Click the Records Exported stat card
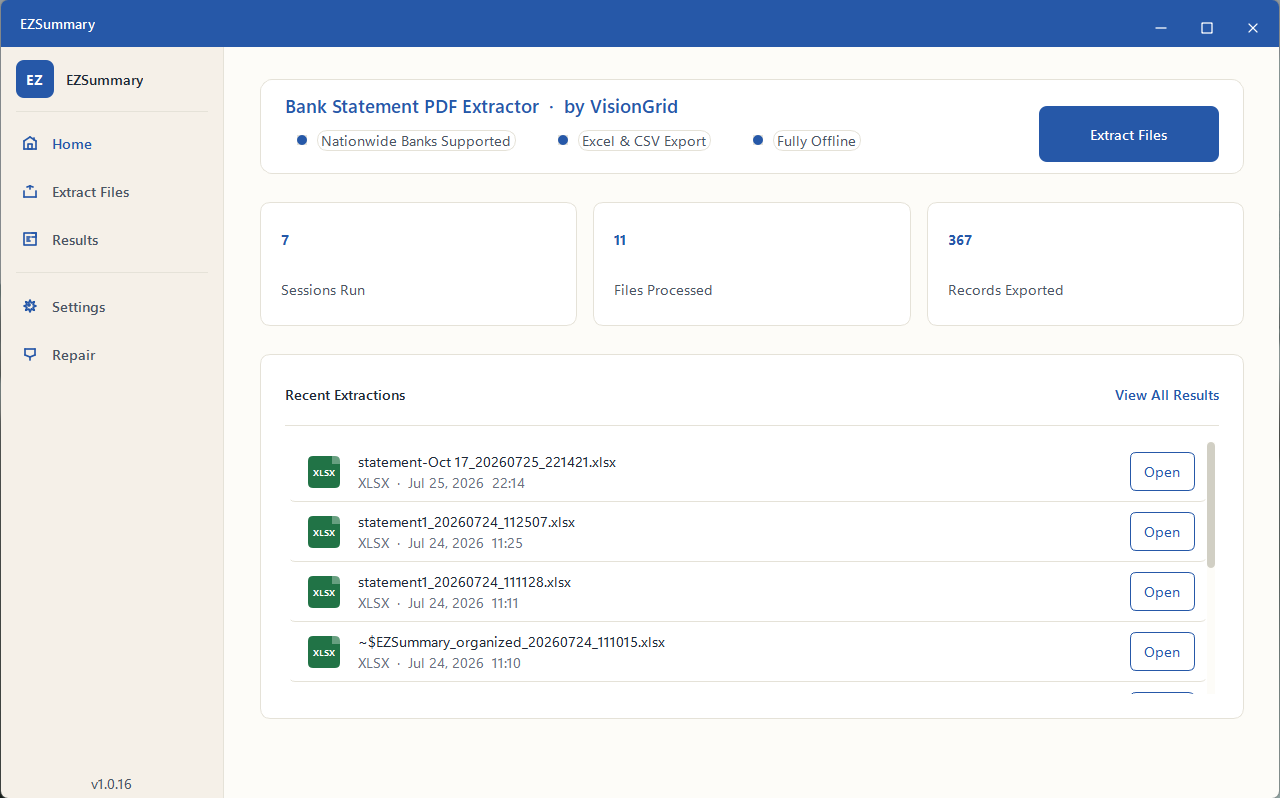This screenshot has width=1280, height=798. click(1085, 264)
